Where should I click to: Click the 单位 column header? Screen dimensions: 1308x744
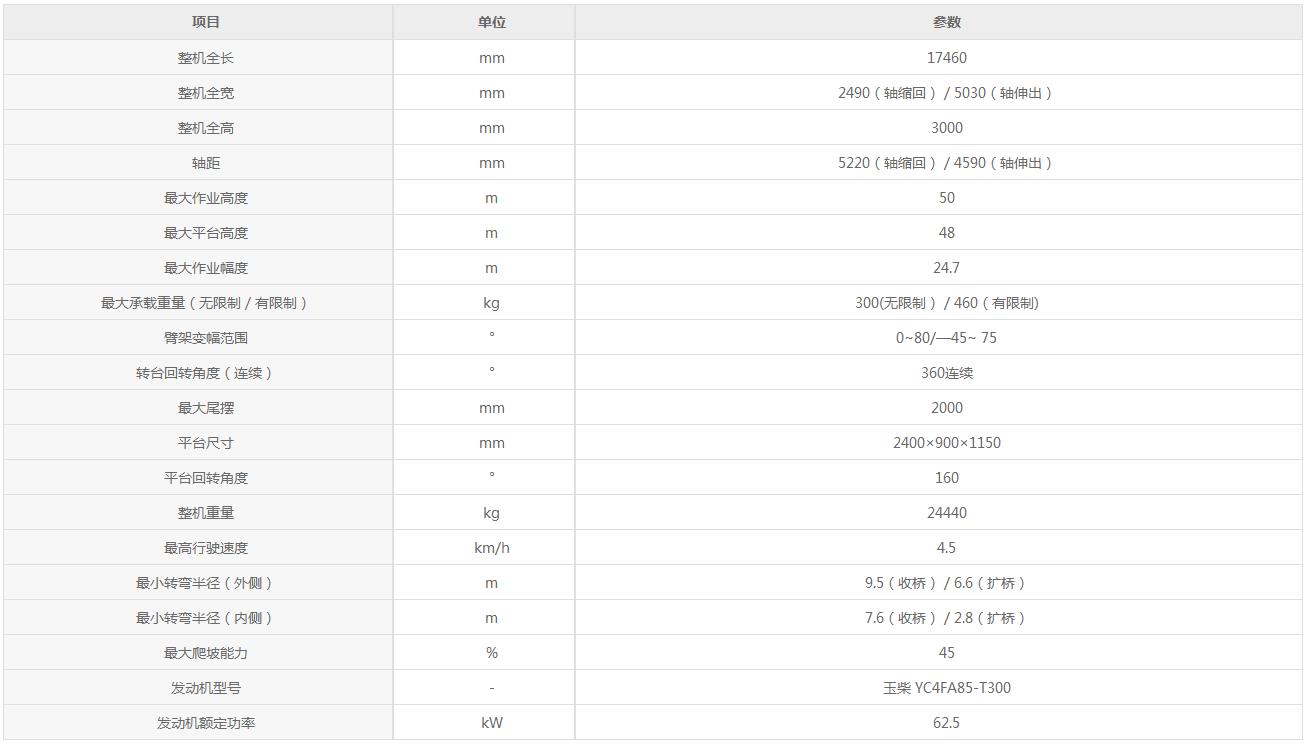[x=491, y=22]
